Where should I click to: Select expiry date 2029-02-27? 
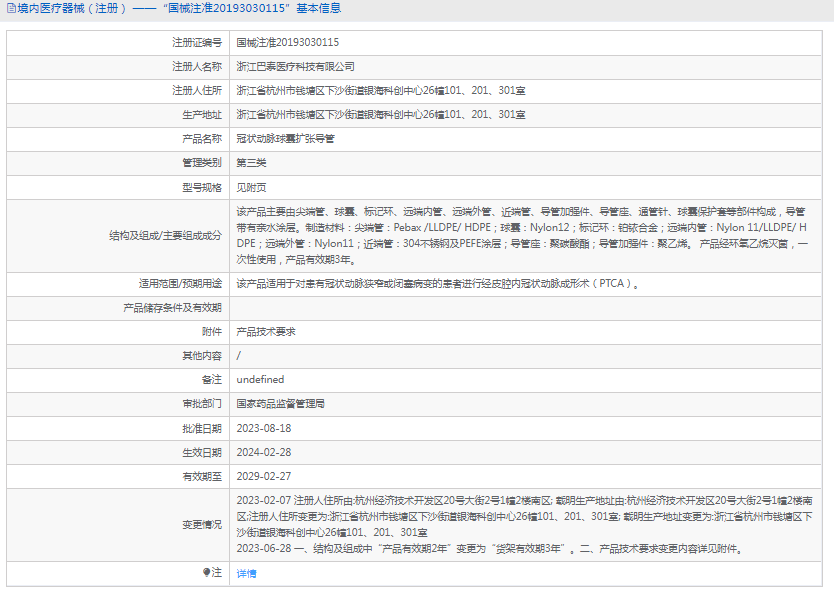click(264, 476)
